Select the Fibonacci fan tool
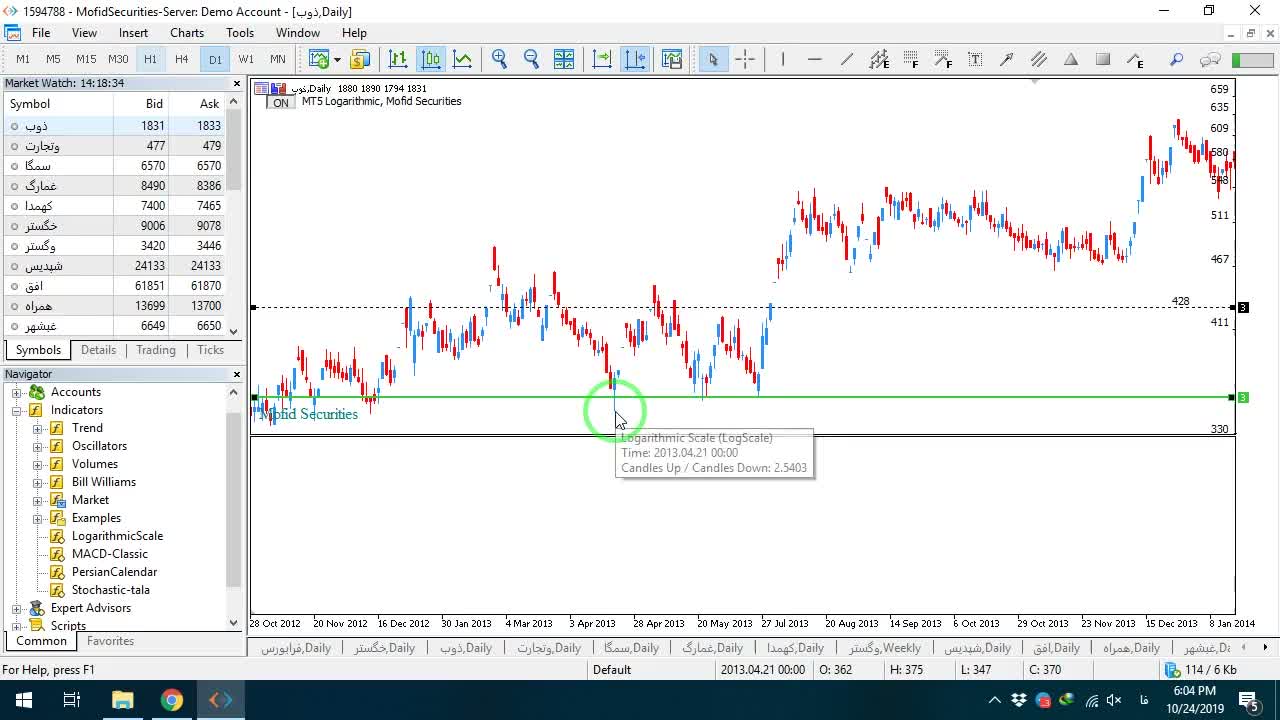 (x=943, y=59)
